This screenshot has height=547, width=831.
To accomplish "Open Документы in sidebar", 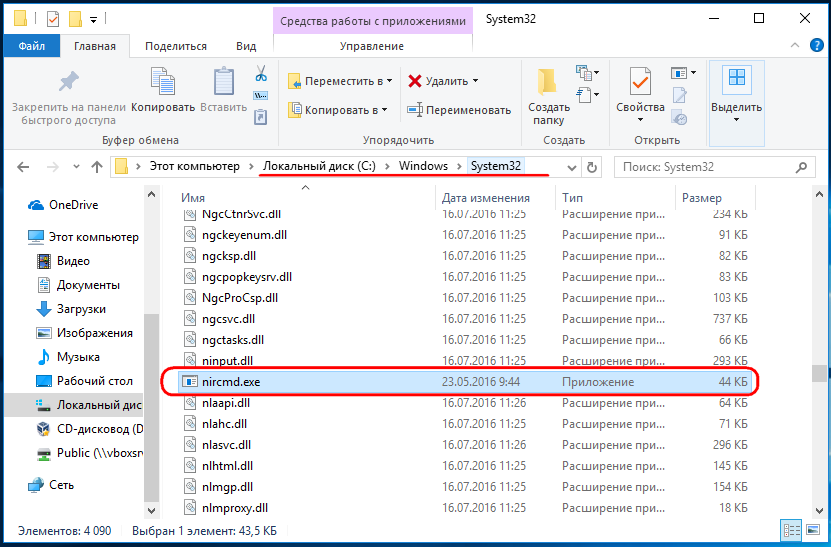I will click(x=78, y=285).
